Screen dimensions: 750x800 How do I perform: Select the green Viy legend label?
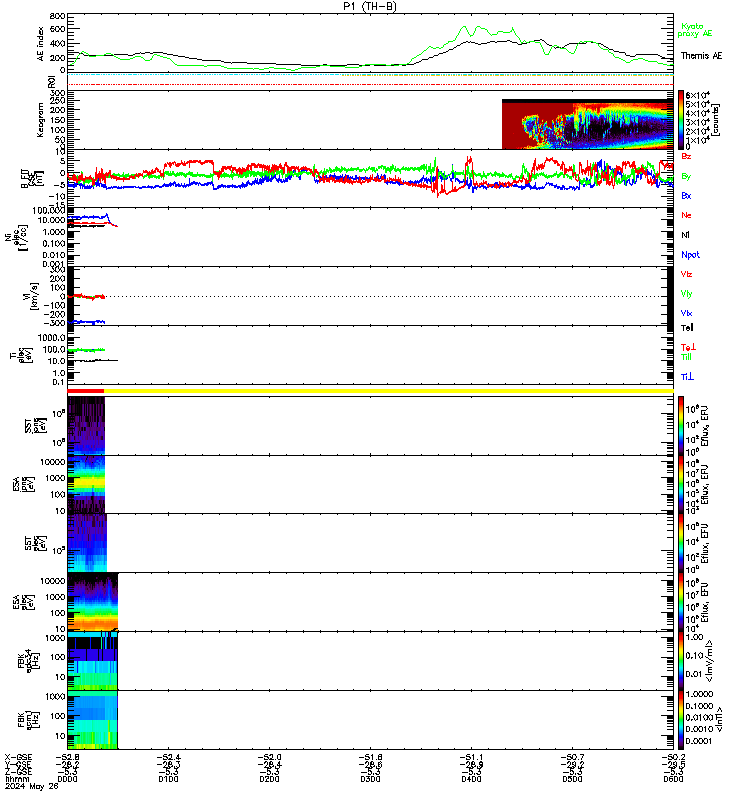tap(686, 294)
